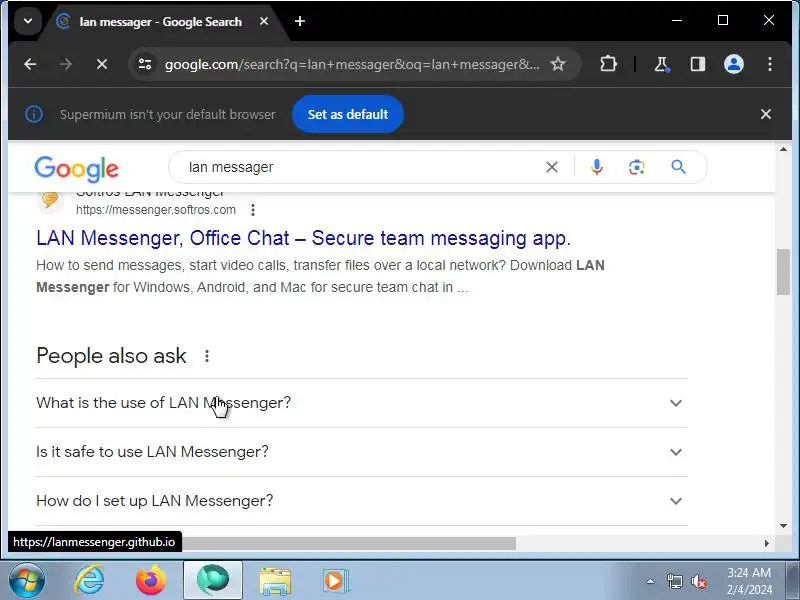This screenshot has width=800, height=600.
Task: Select the 'lan messager - Google Search' tab
Action: pyautogui.click(x=160, y=22)
